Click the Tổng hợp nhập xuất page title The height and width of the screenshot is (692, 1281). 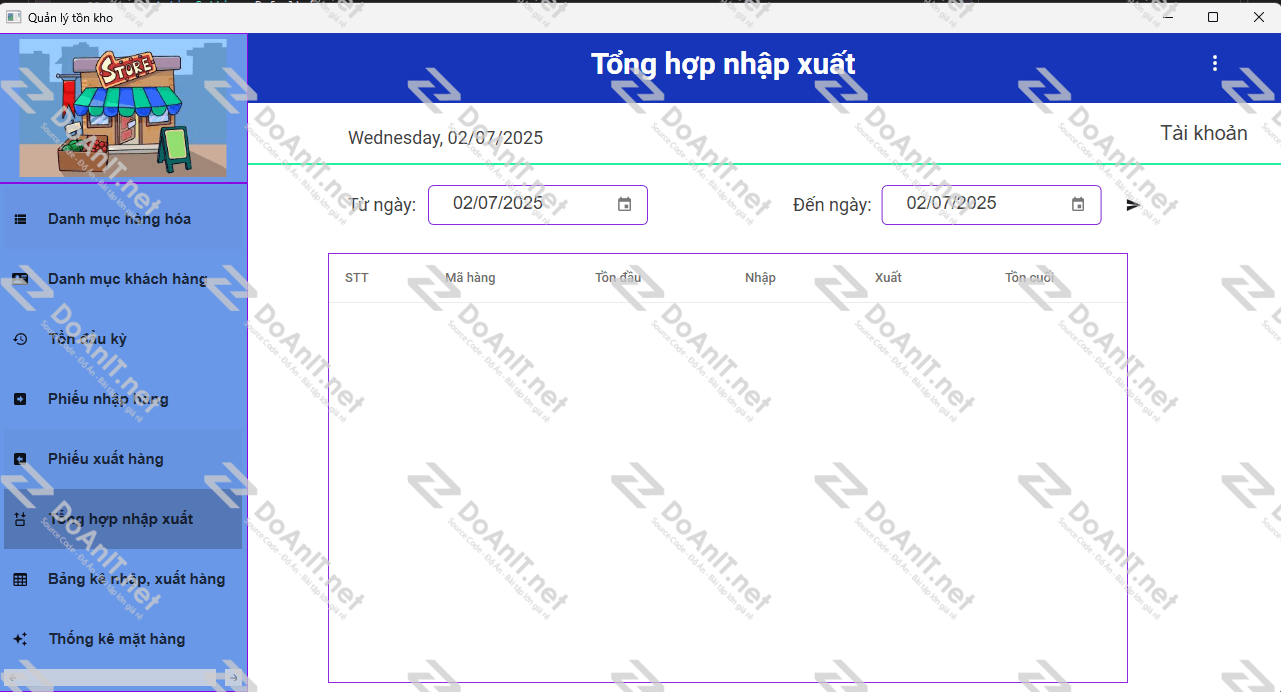[x=723, y=64]
